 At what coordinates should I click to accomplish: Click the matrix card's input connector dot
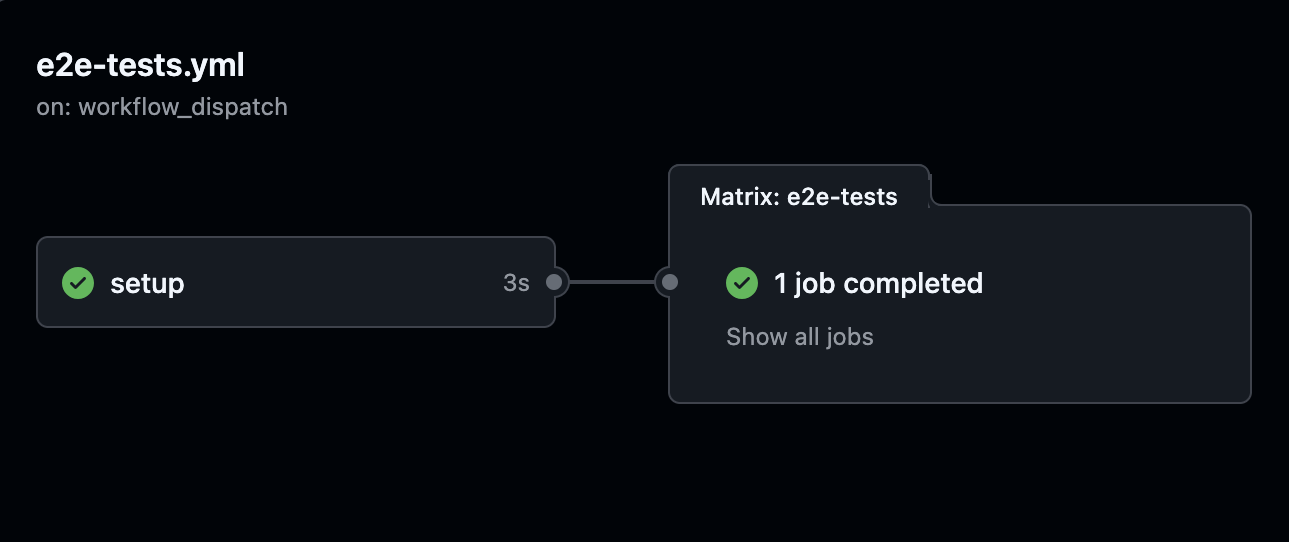click(x=670, y=283)
